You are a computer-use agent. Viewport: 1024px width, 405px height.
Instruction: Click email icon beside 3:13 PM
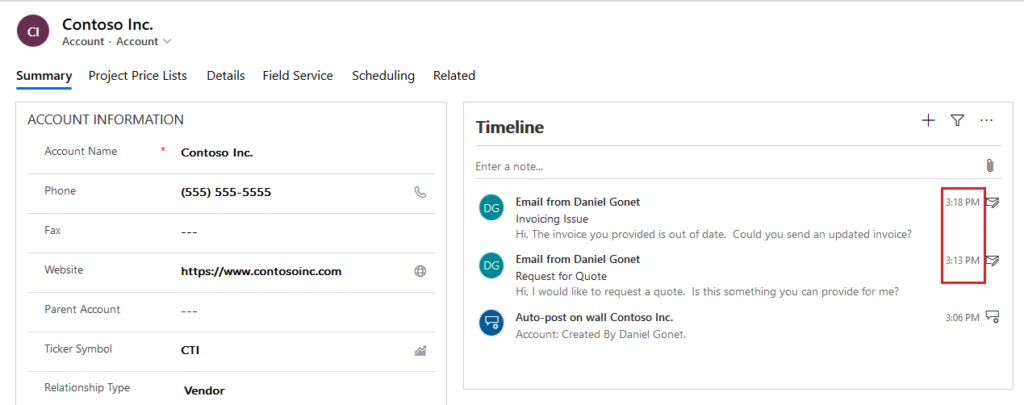[x=993, y=260]
